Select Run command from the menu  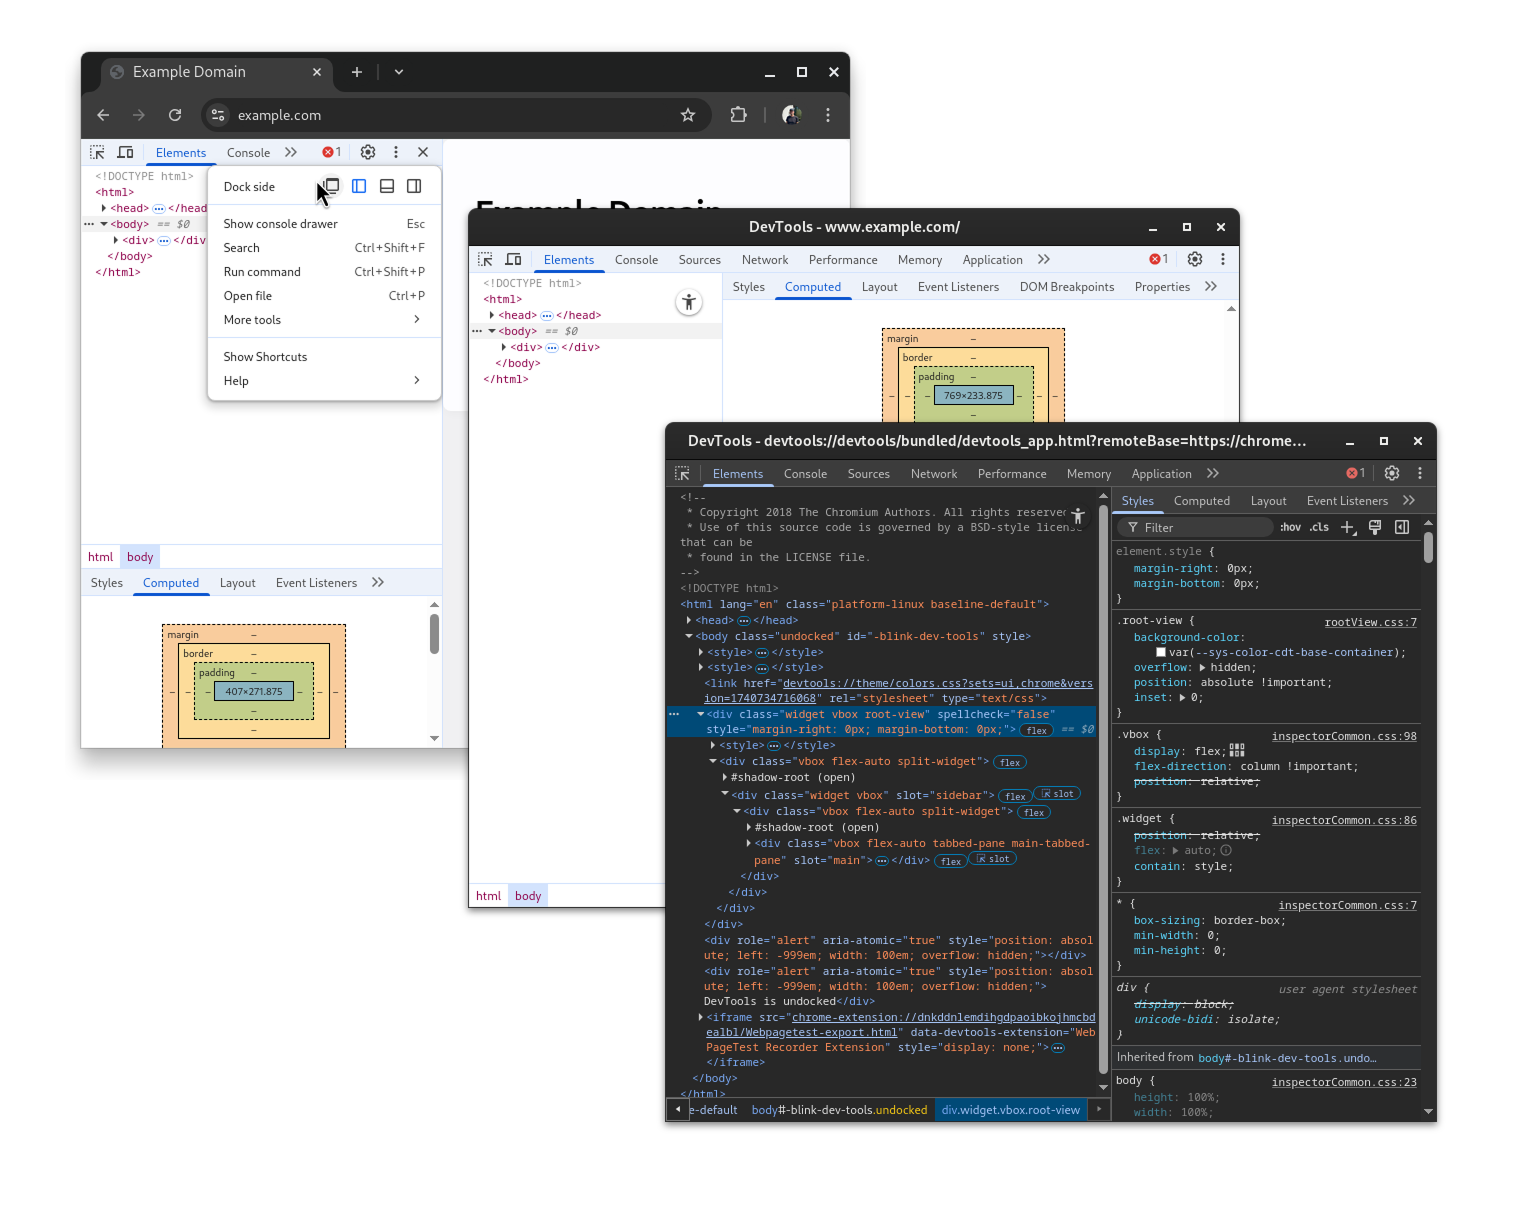coord(262,272)
